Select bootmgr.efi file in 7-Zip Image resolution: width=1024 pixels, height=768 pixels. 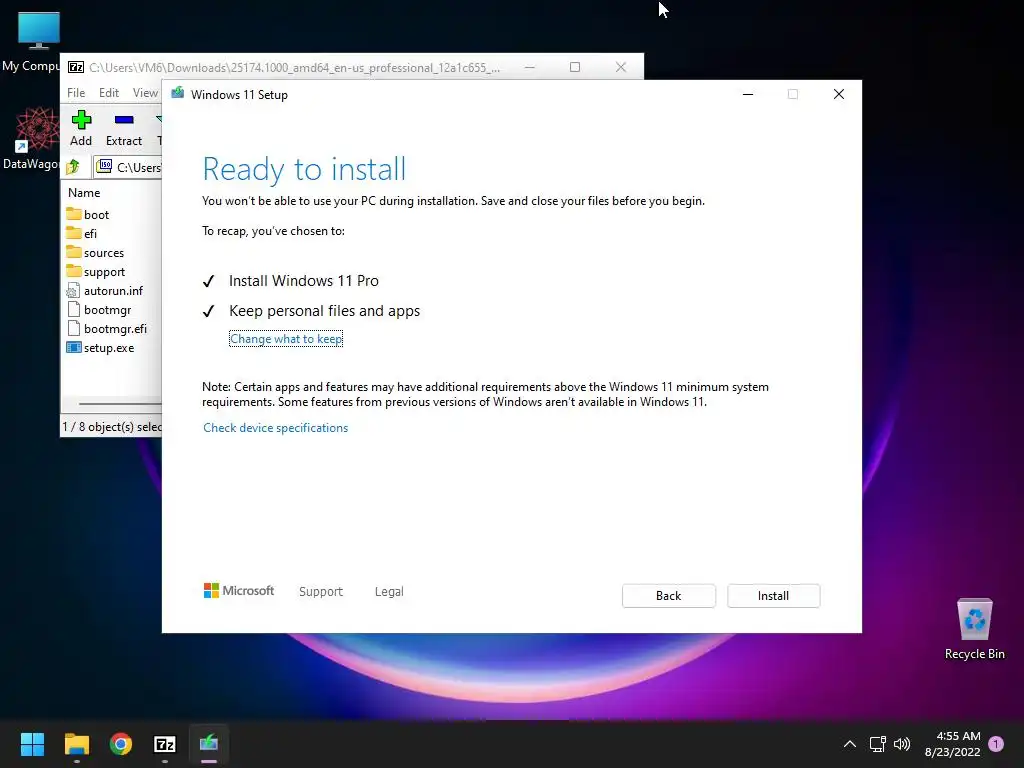(106, 328)
